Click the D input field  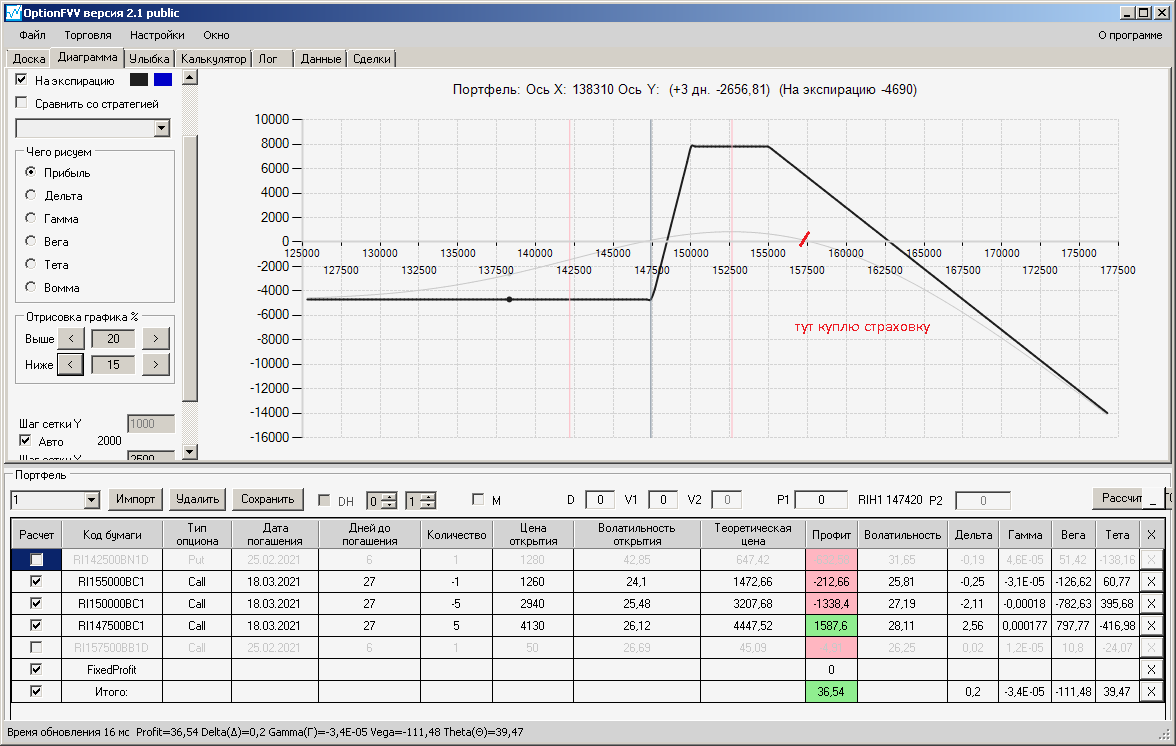[599, 500]
